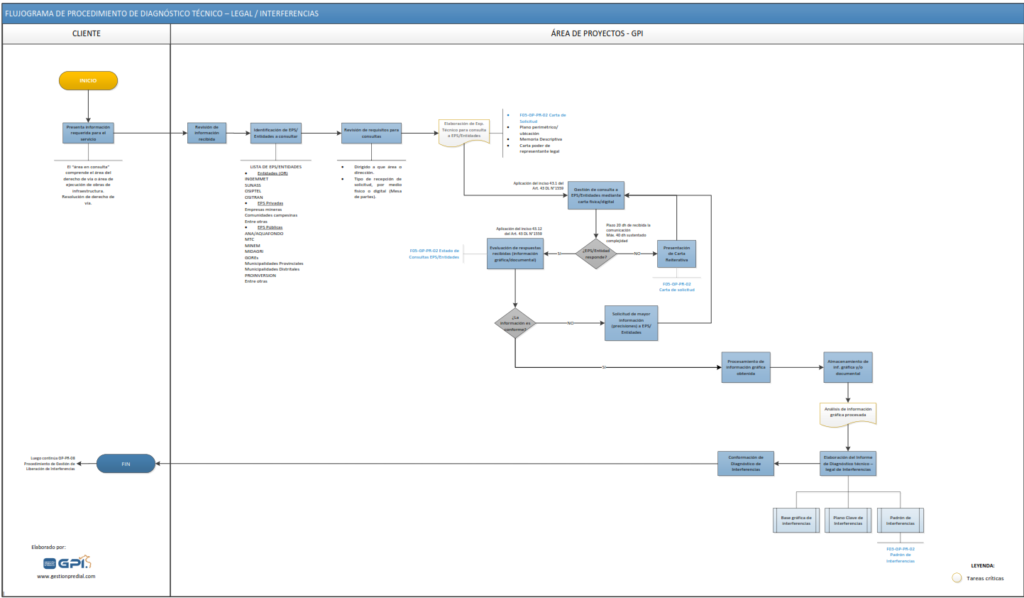Image resolution: width=1024 pixels, height=598 pixels.
Task: Click the '¿La información es conforme?' diamond
Action: pos(515,323)
